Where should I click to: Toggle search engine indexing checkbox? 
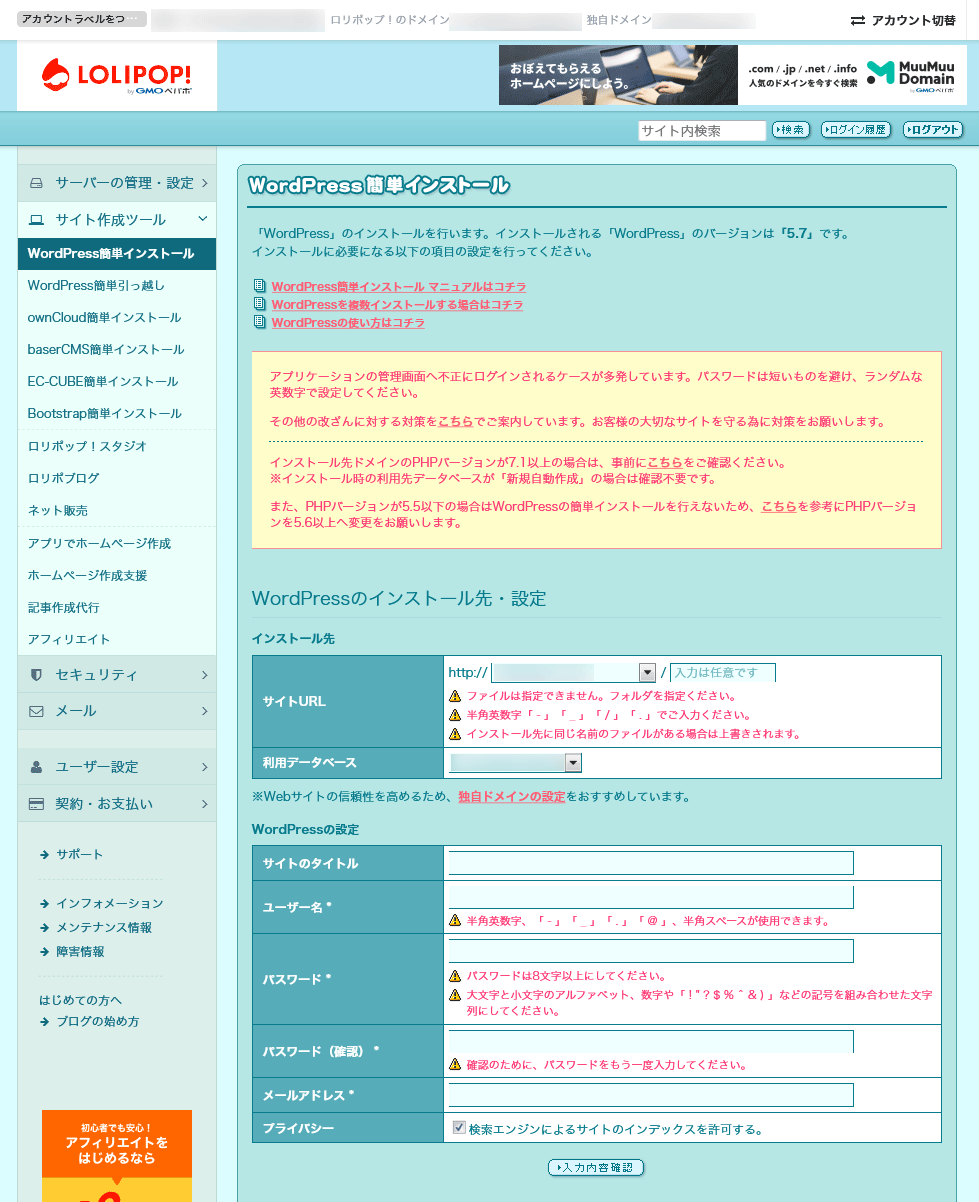(x=459, y=1128)
